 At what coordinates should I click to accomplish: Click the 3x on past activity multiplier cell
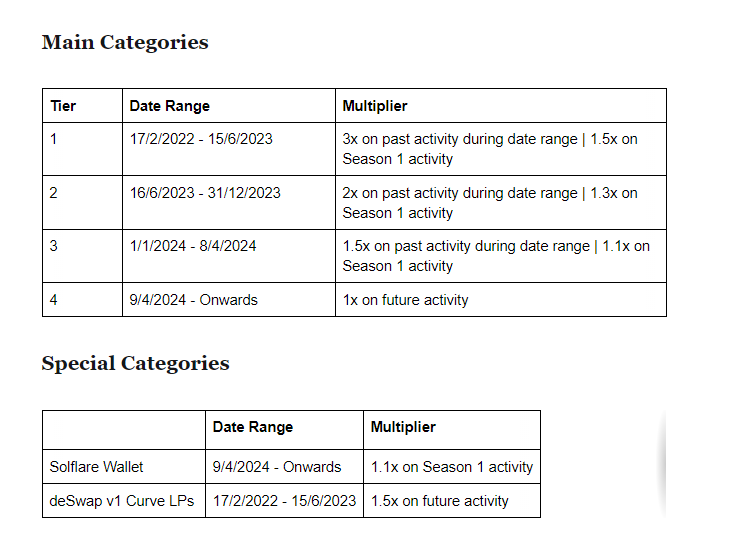tap(501, 149)
